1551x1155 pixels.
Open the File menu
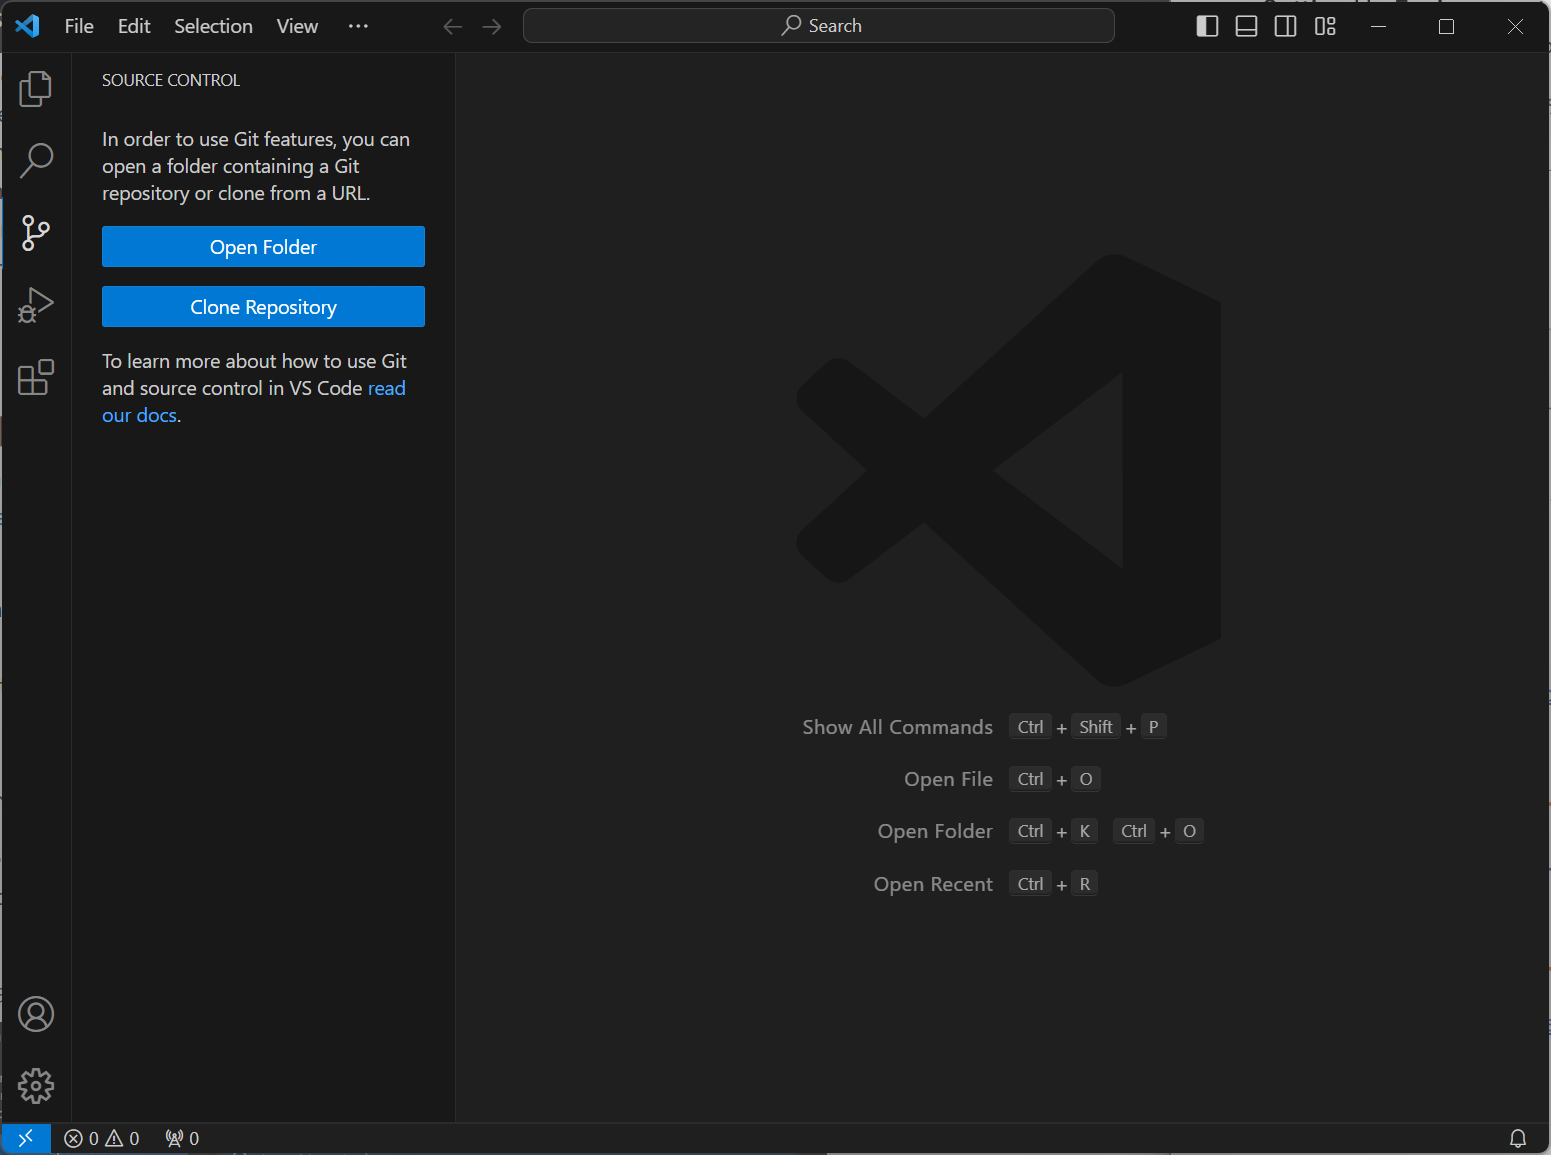coord(79,26)
